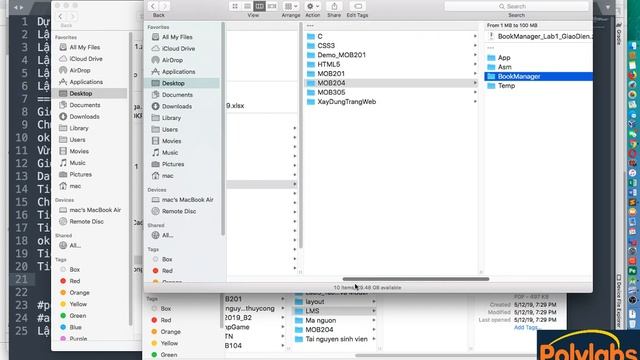
Task: Select Desktop in front Finder sidebar
Action: click(x=173, y=83)
